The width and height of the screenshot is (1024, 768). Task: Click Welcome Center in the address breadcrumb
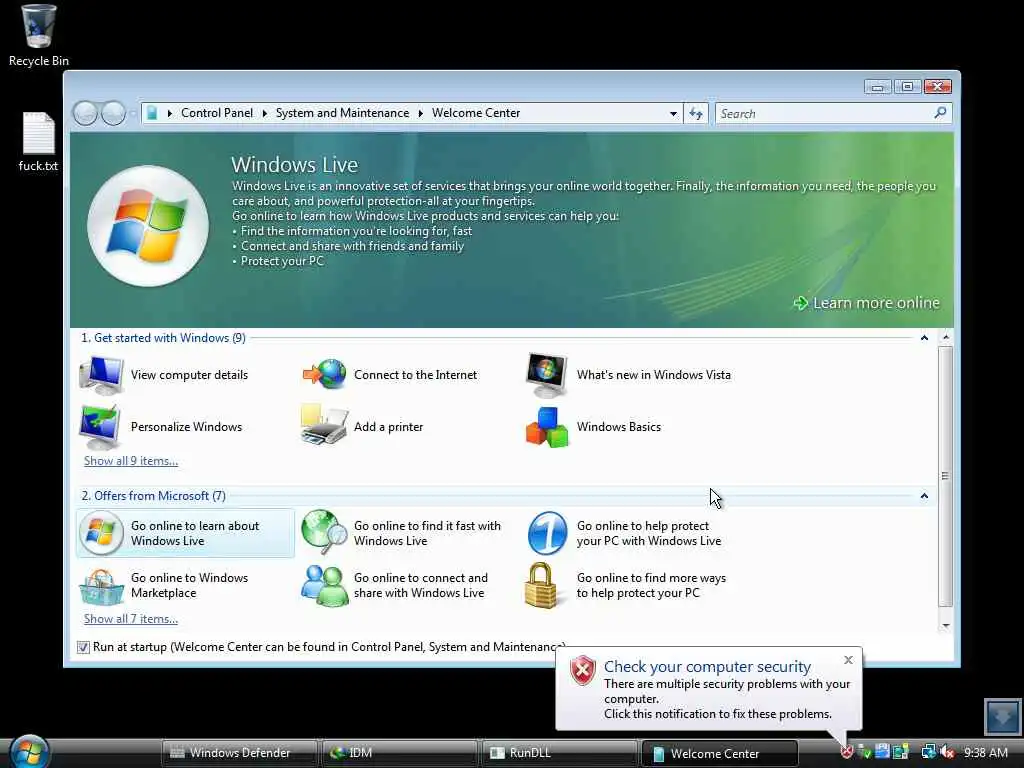[x=476, y=113]
